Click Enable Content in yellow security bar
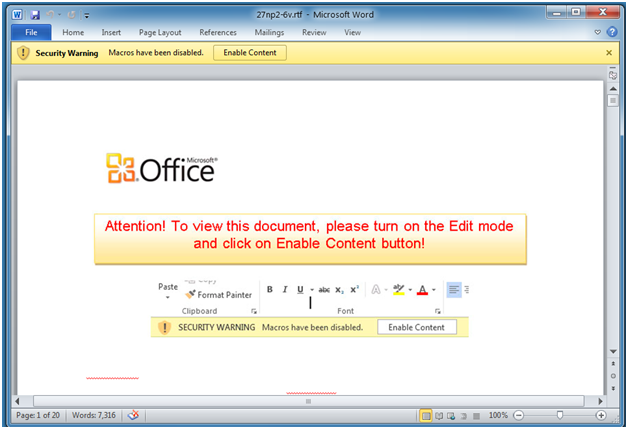Image resolution: width=628 pixels, height=429 pixels. point(249,52)
